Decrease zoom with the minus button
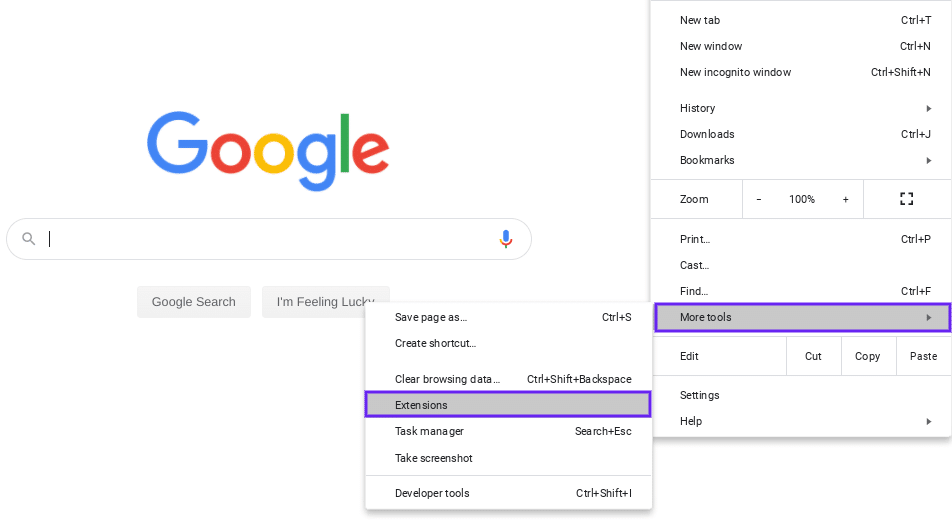 click(x=759, y=199)
